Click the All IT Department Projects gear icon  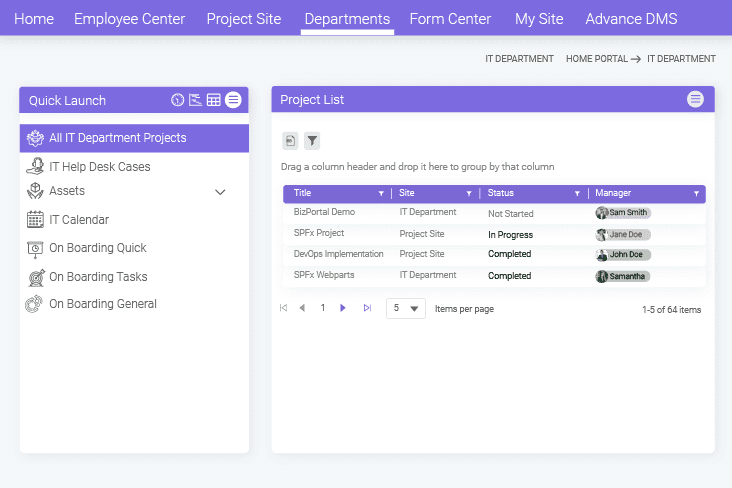tap(35, 138)
